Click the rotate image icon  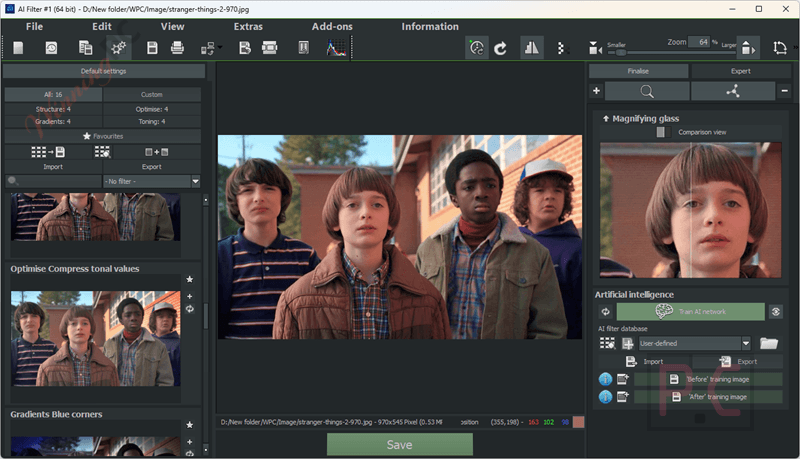(x=780, y=48)
